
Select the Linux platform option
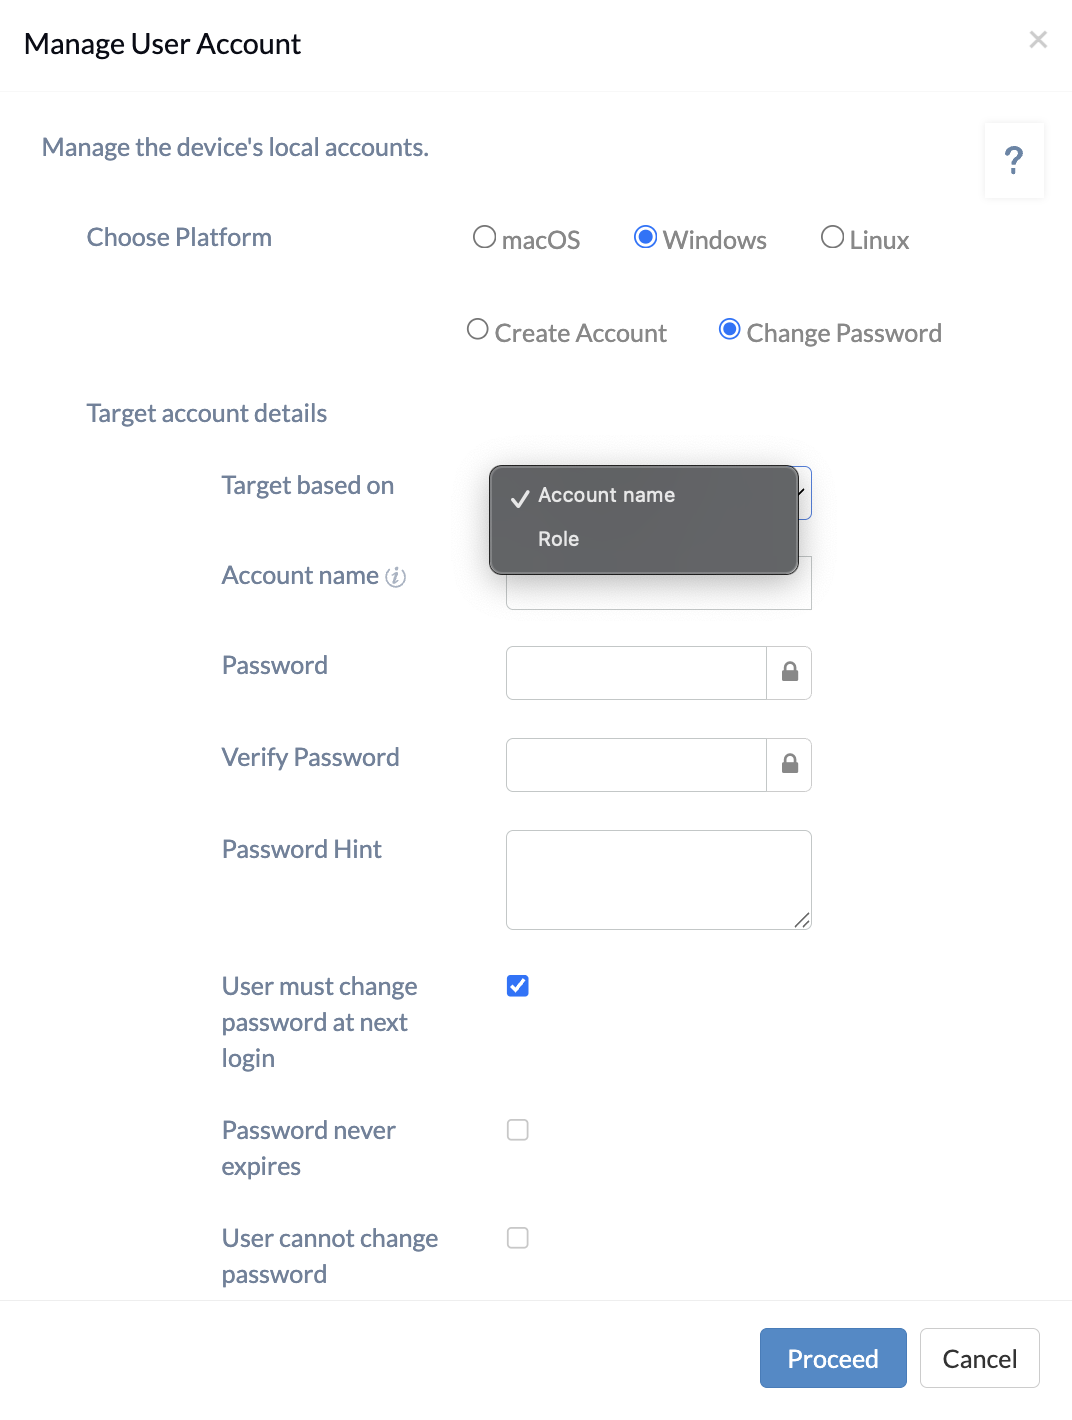[x=832, y=237]
